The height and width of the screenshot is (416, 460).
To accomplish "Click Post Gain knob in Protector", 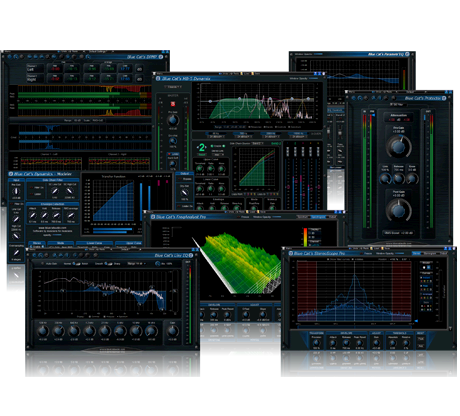I will click(x=399, y=210).
